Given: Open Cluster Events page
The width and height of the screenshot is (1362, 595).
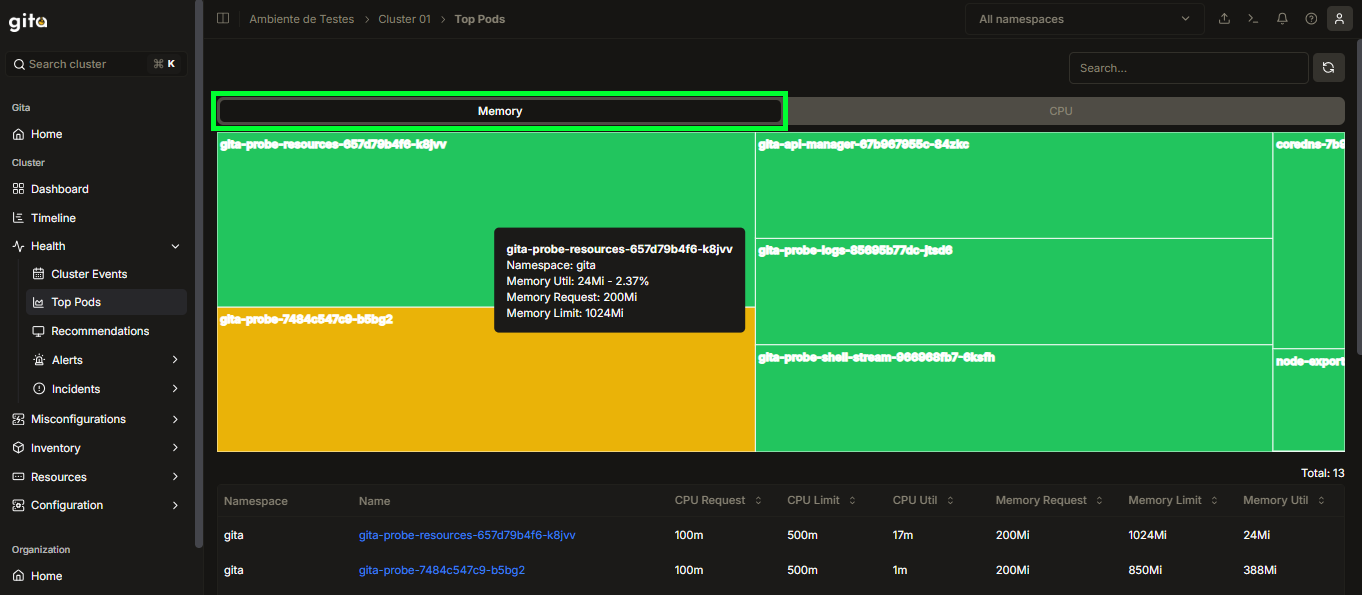Looking at the screenshot, I should pos(89,274).
